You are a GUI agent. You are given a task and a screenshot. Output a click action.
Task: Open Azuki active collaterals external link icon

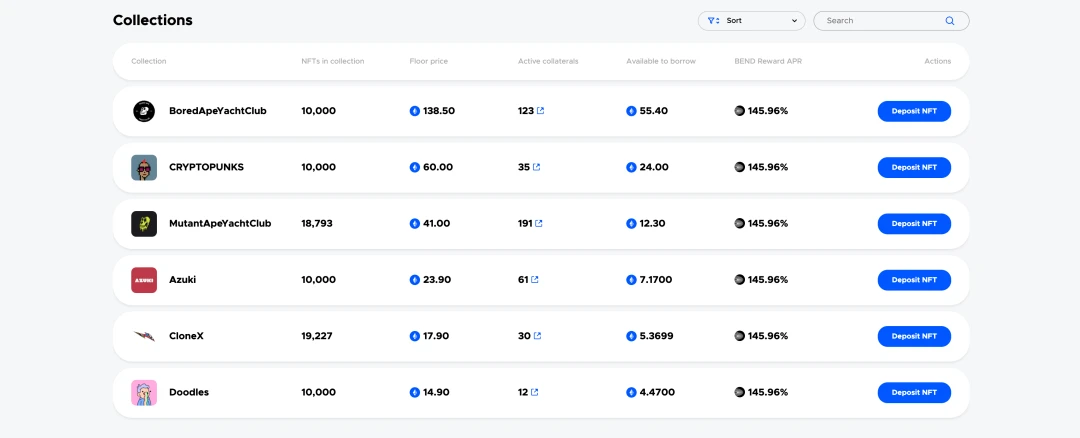tap(535, 280)
